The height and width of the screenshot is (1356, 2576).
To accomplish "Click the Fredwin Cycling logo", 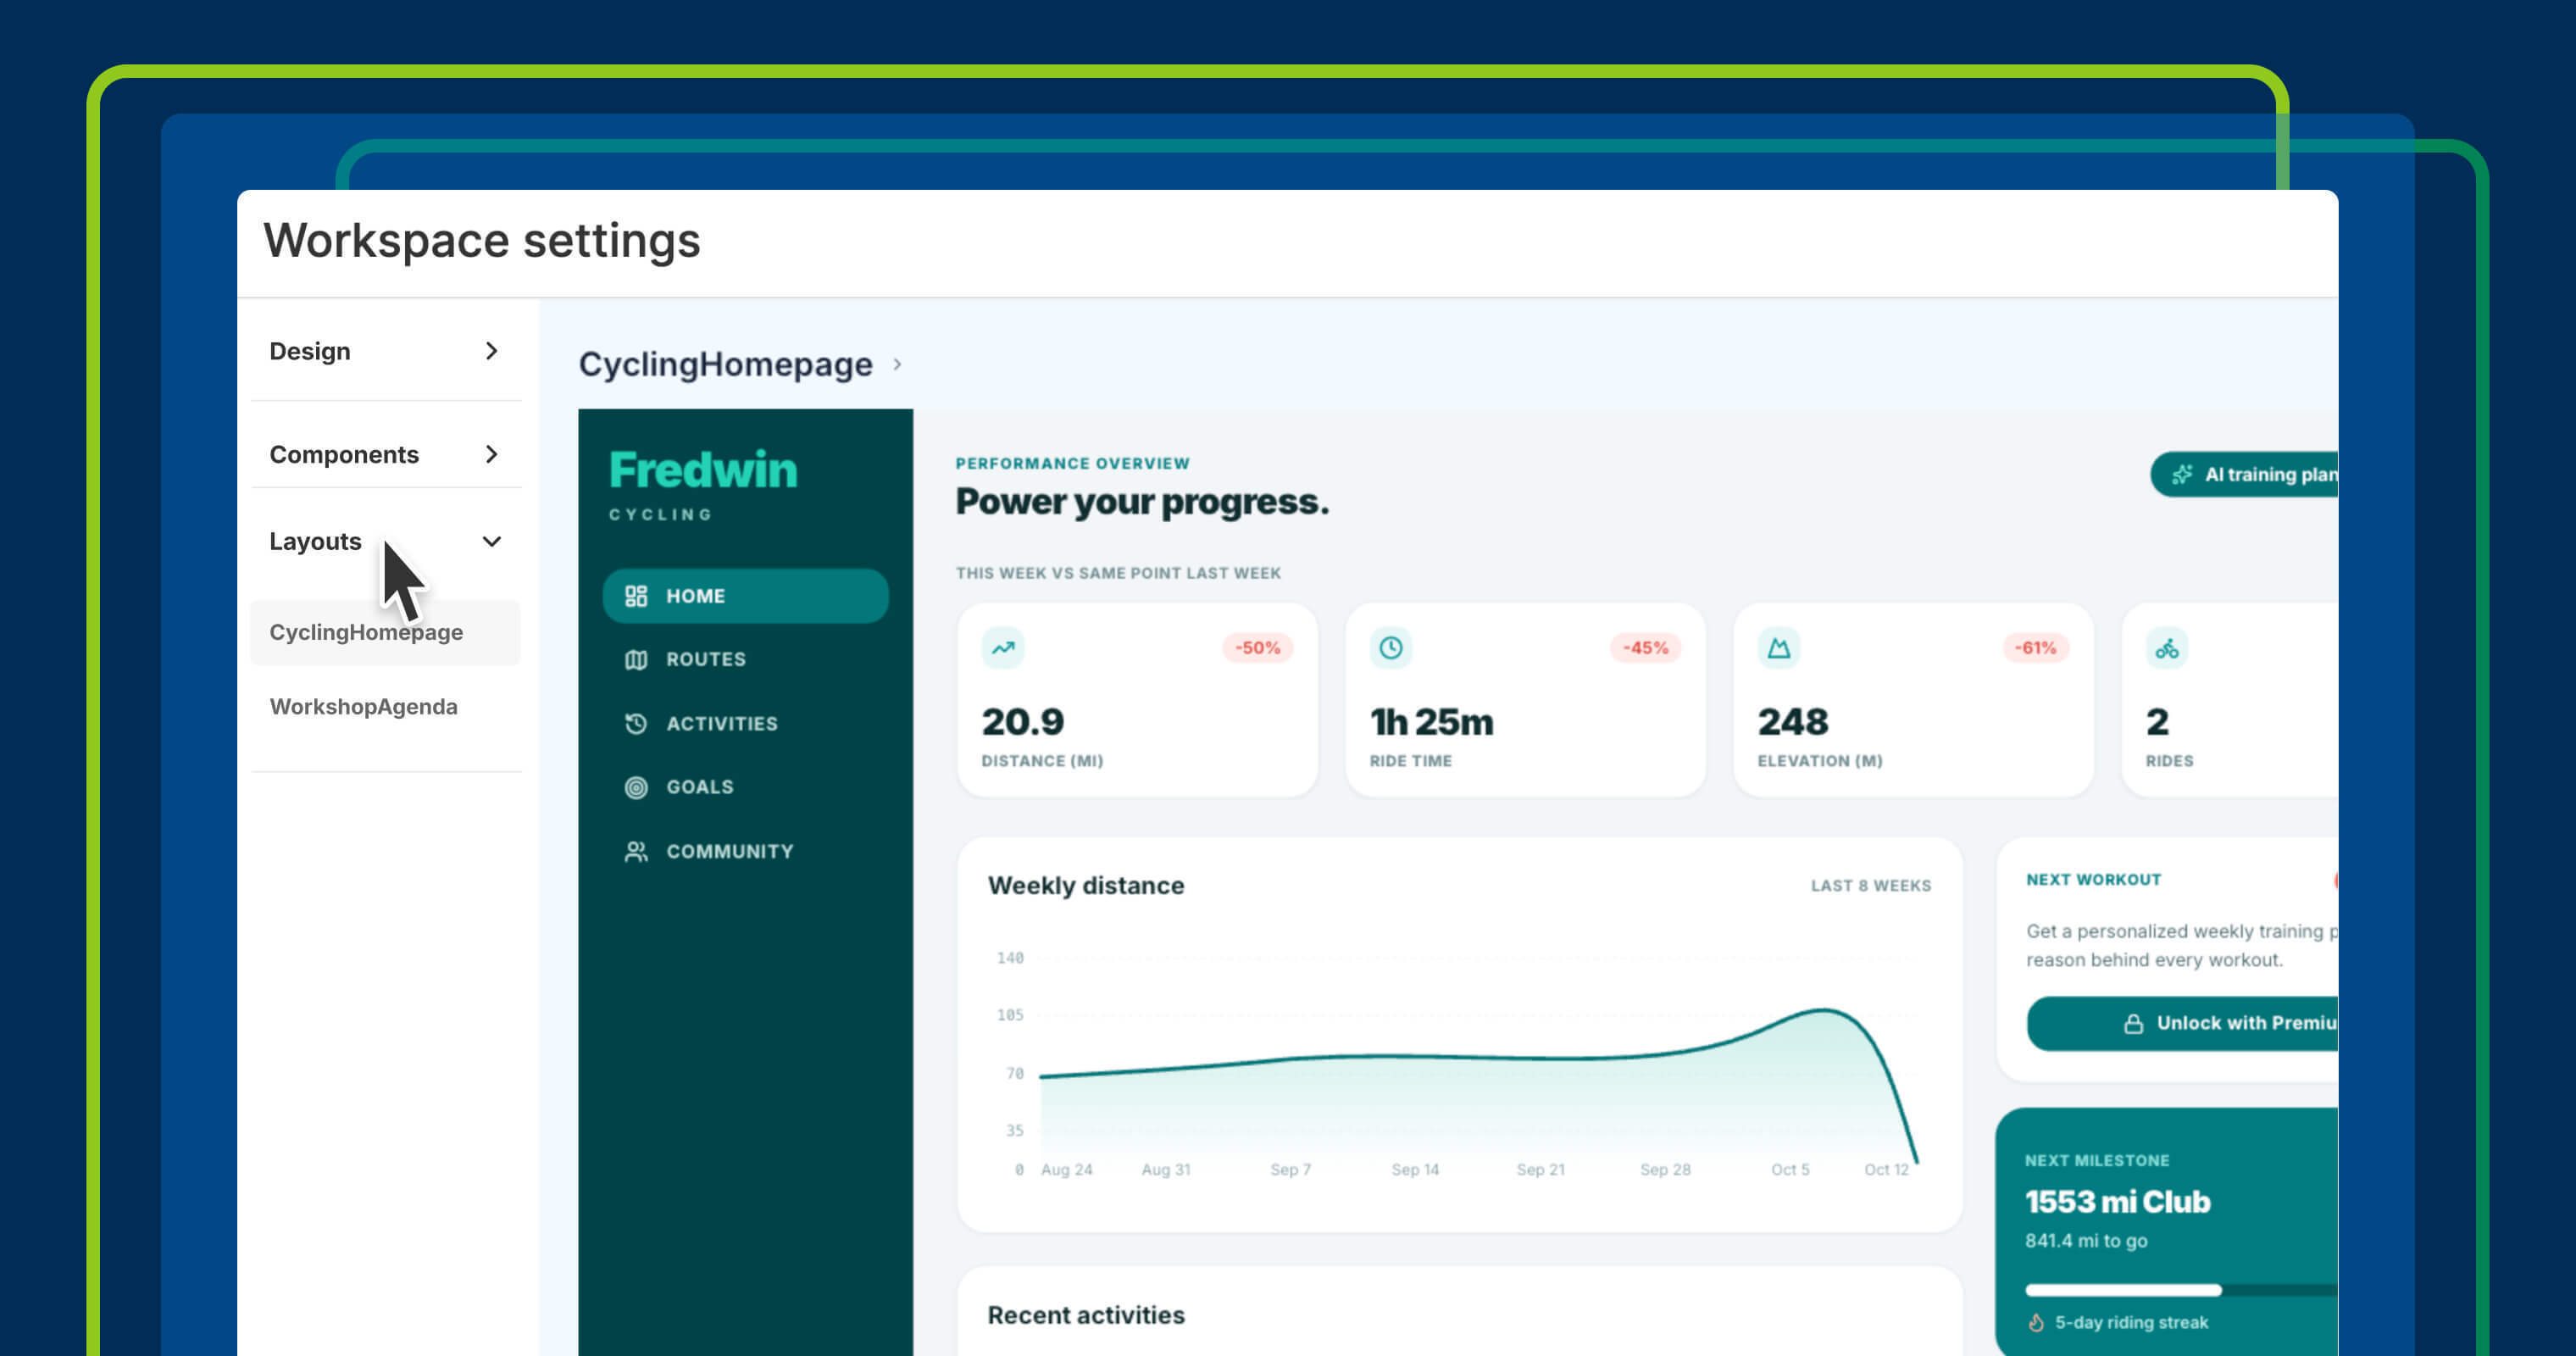I will (x=703, y=484).
